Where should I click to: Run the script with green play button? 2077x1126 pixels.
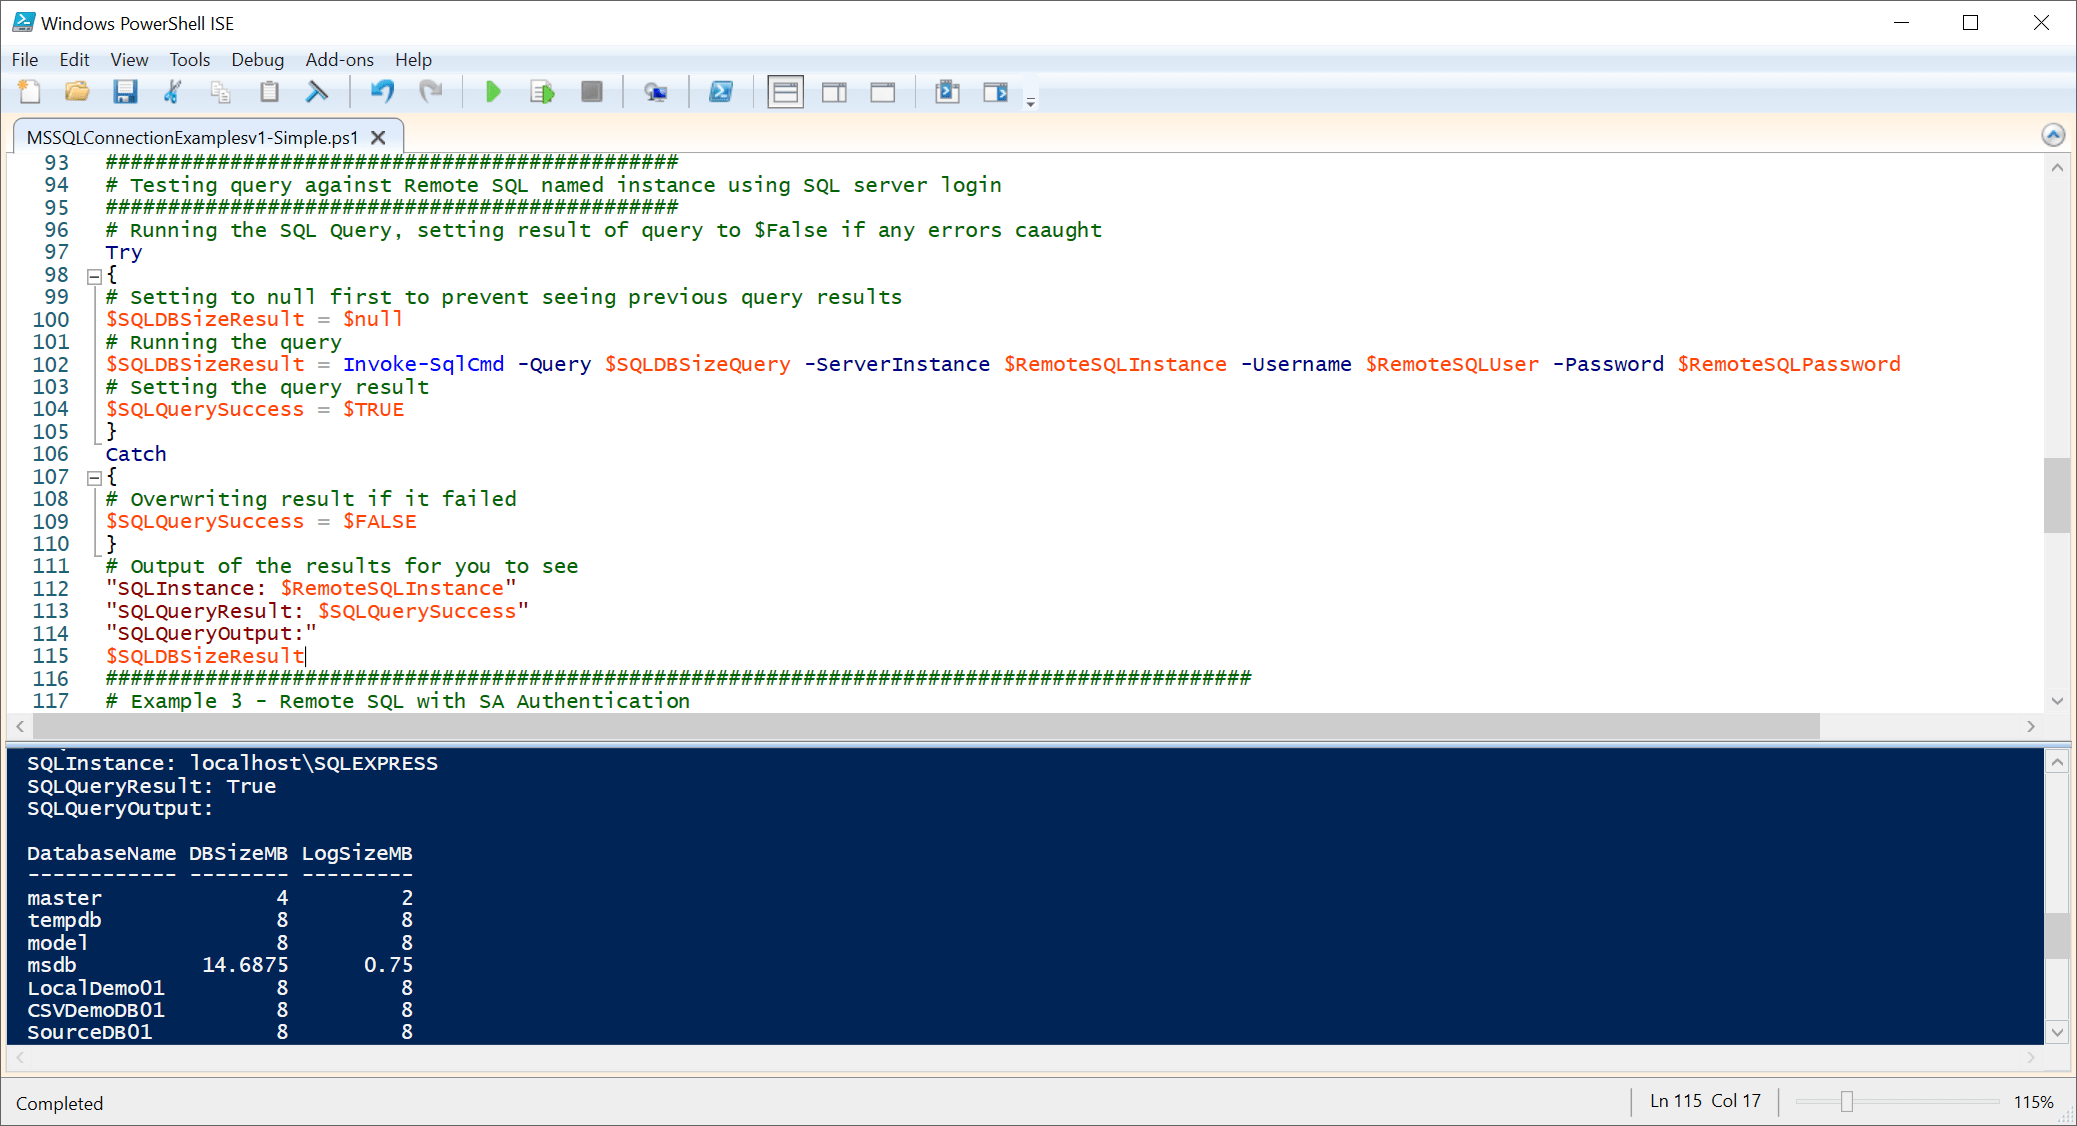click(x=493, y=93)
